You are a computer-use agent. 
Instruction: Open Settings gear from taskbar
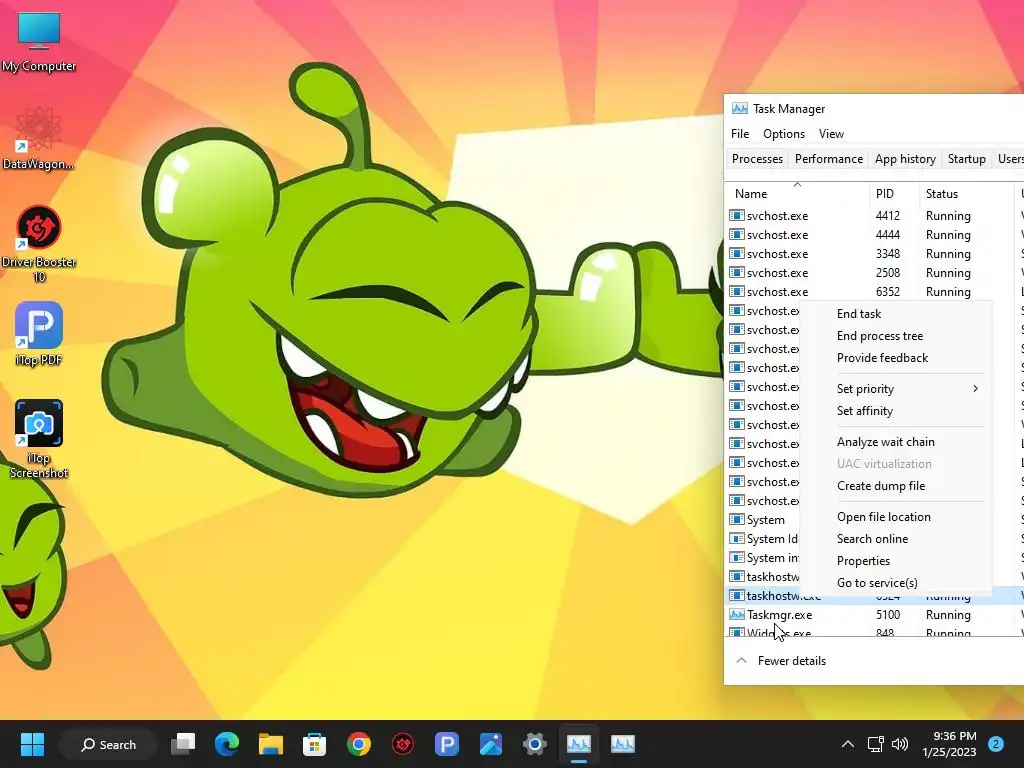coord(534,744)
